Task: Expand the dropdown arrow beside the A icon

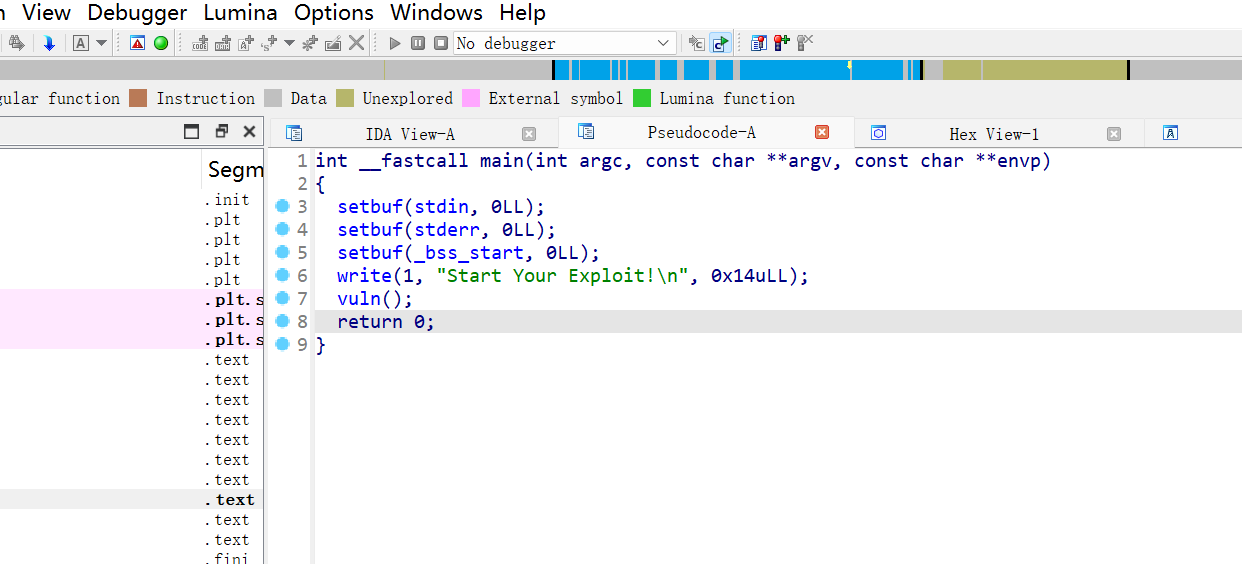Action: point(101,43)
